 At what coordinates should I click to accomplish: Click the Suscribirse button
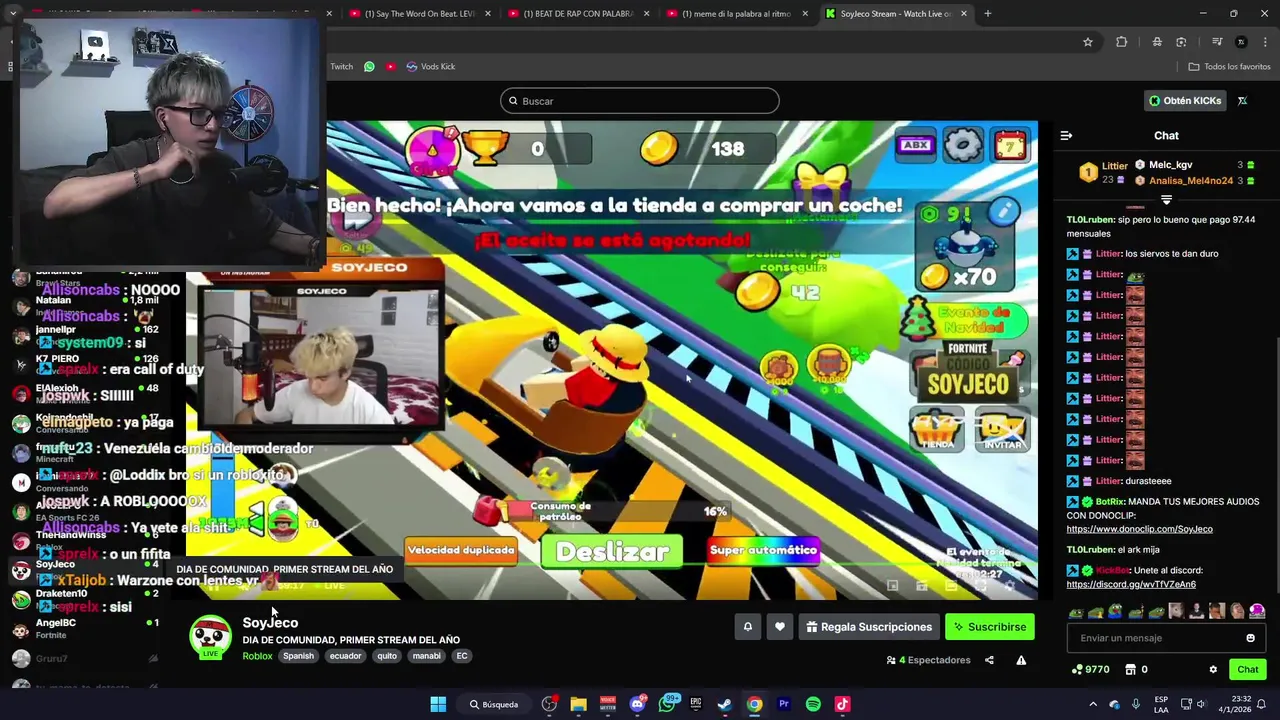pyautogui.click(x=989, y=627)
